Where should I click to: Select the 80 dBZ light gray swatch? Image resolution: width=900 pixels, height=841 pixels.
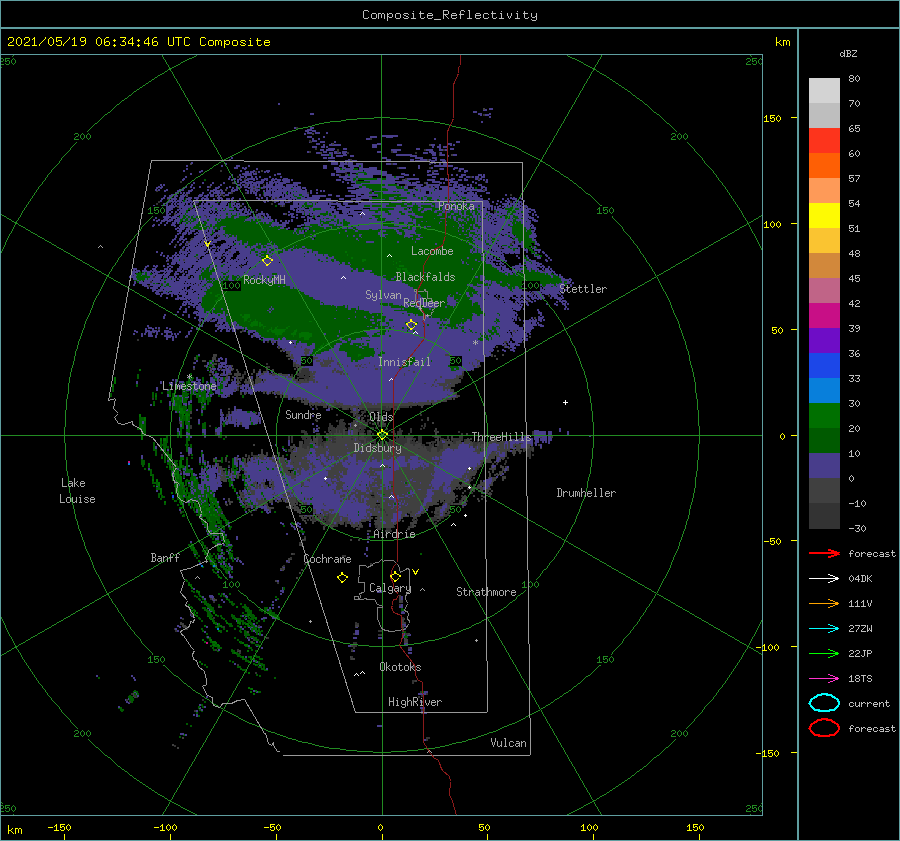[824, 91]
